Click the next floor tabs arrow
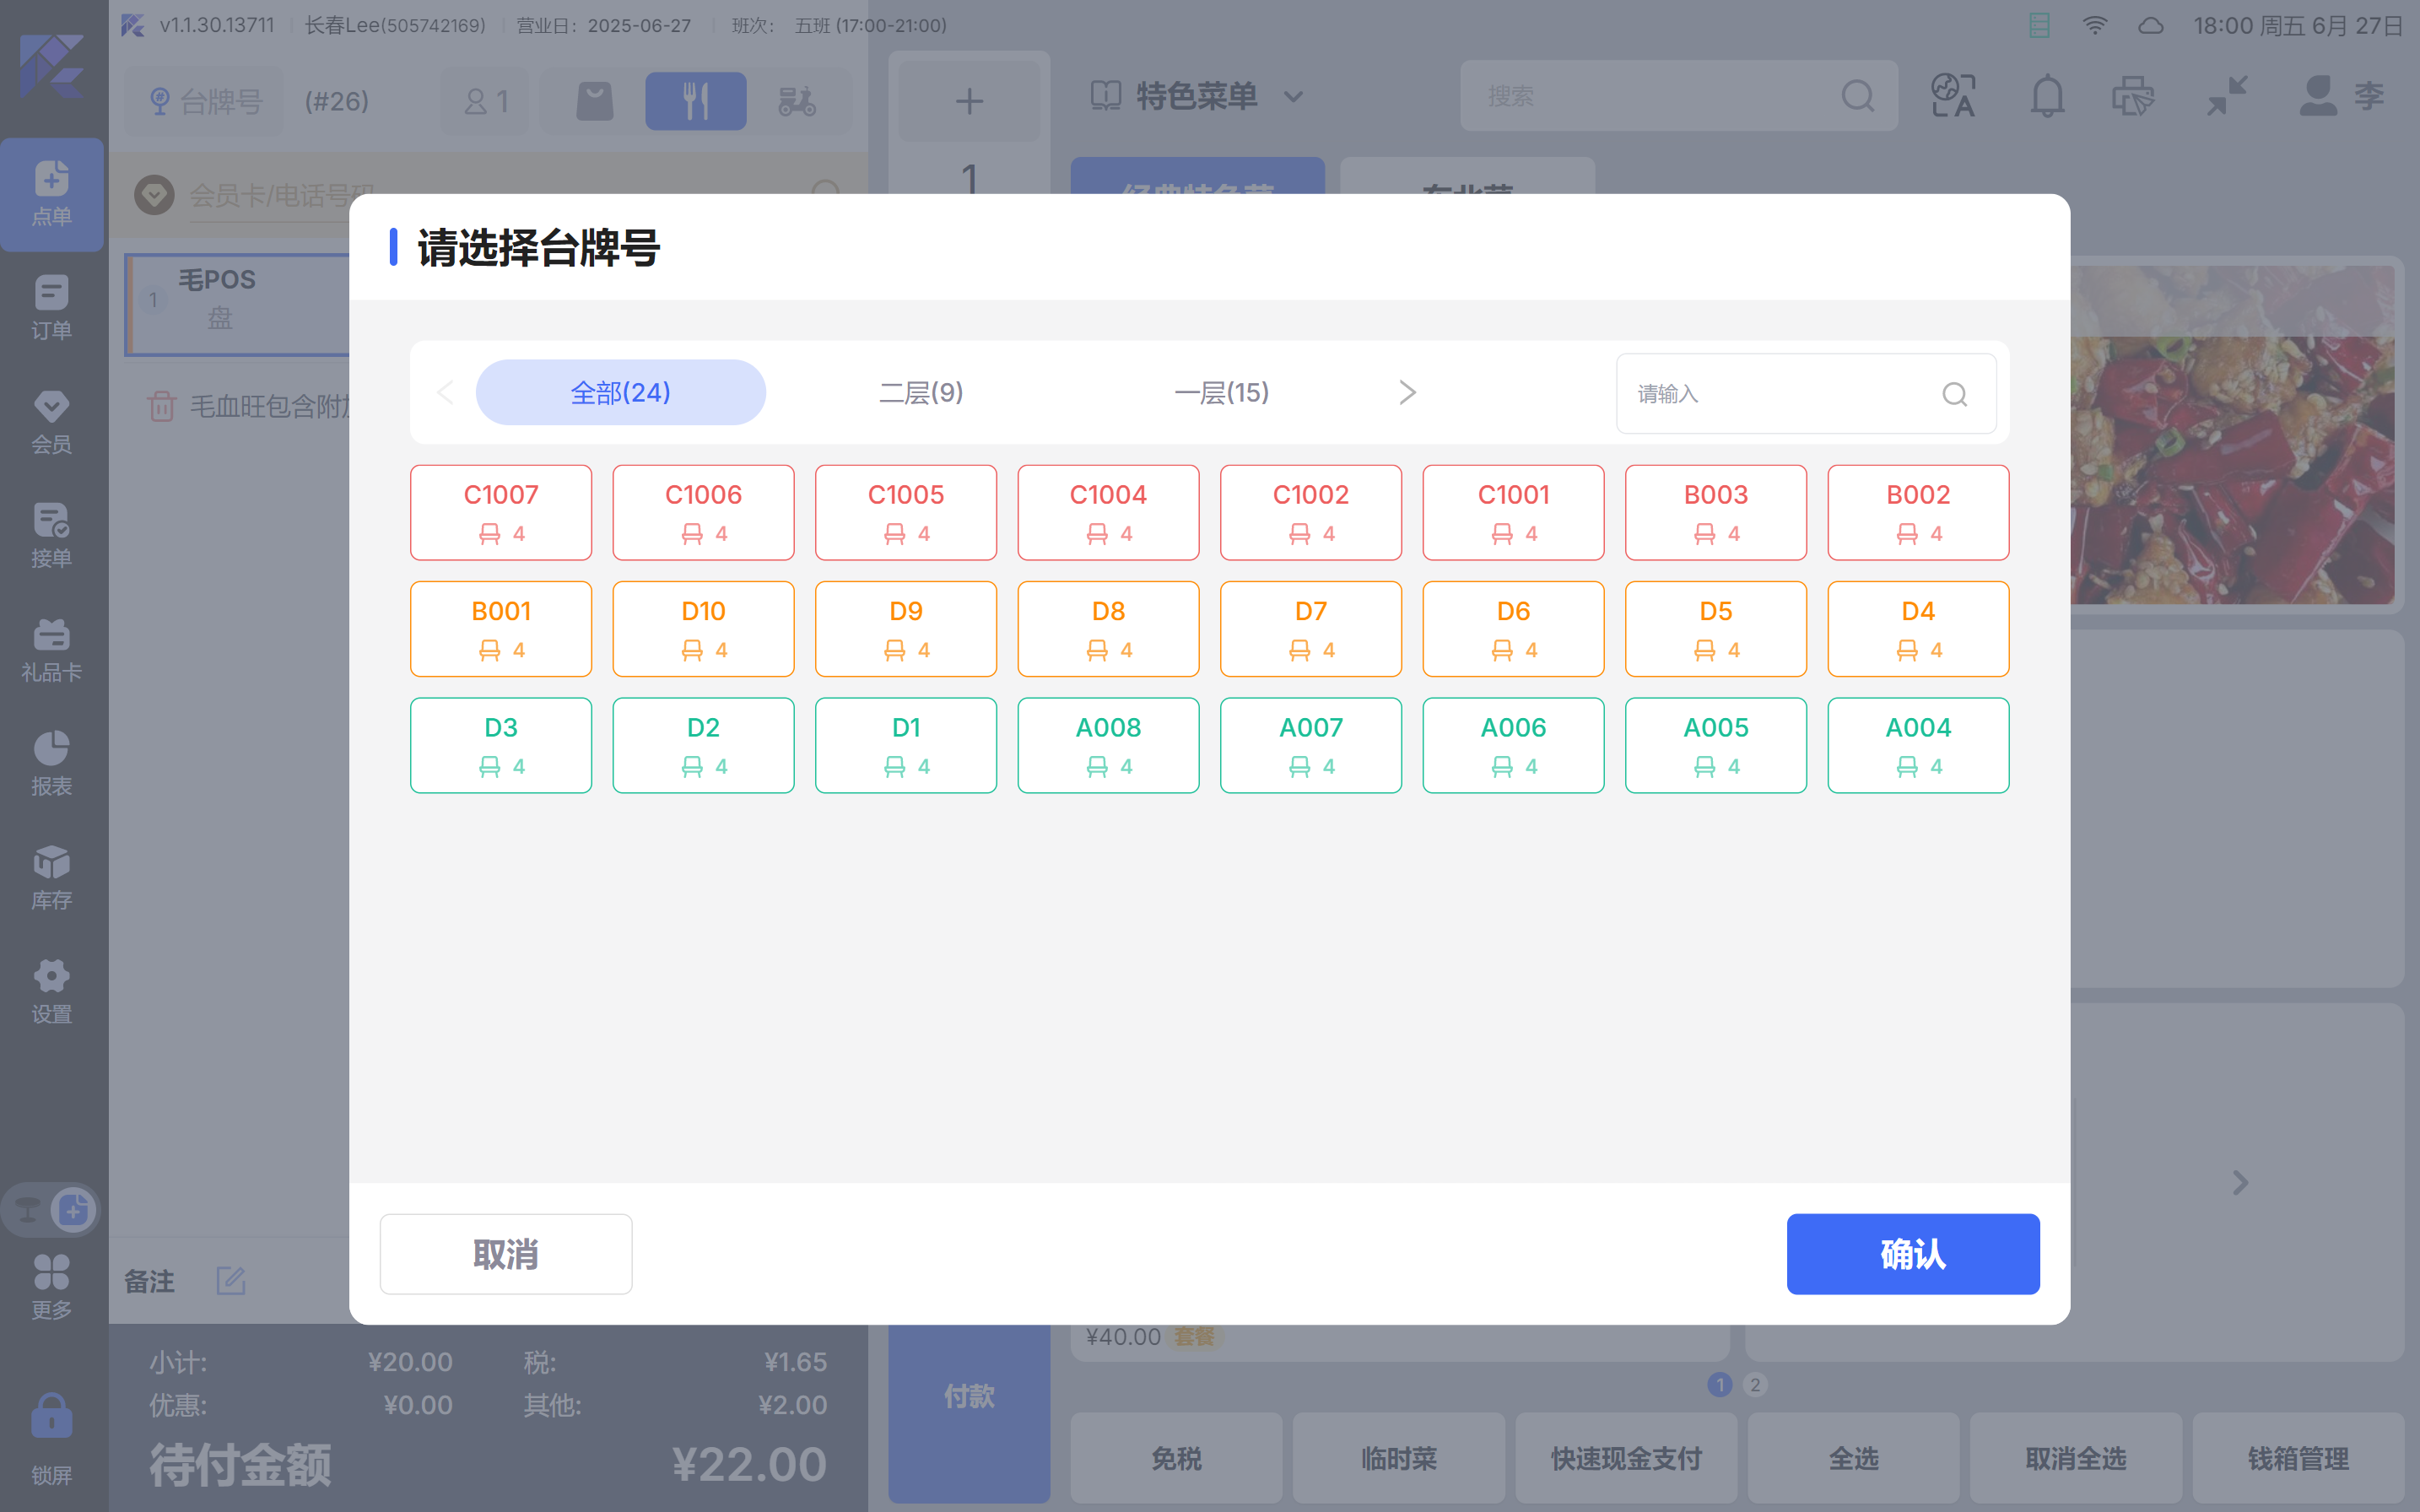Image resolution: width=2420 pixels, height=1512 pixels. [x=1407, y=392]
